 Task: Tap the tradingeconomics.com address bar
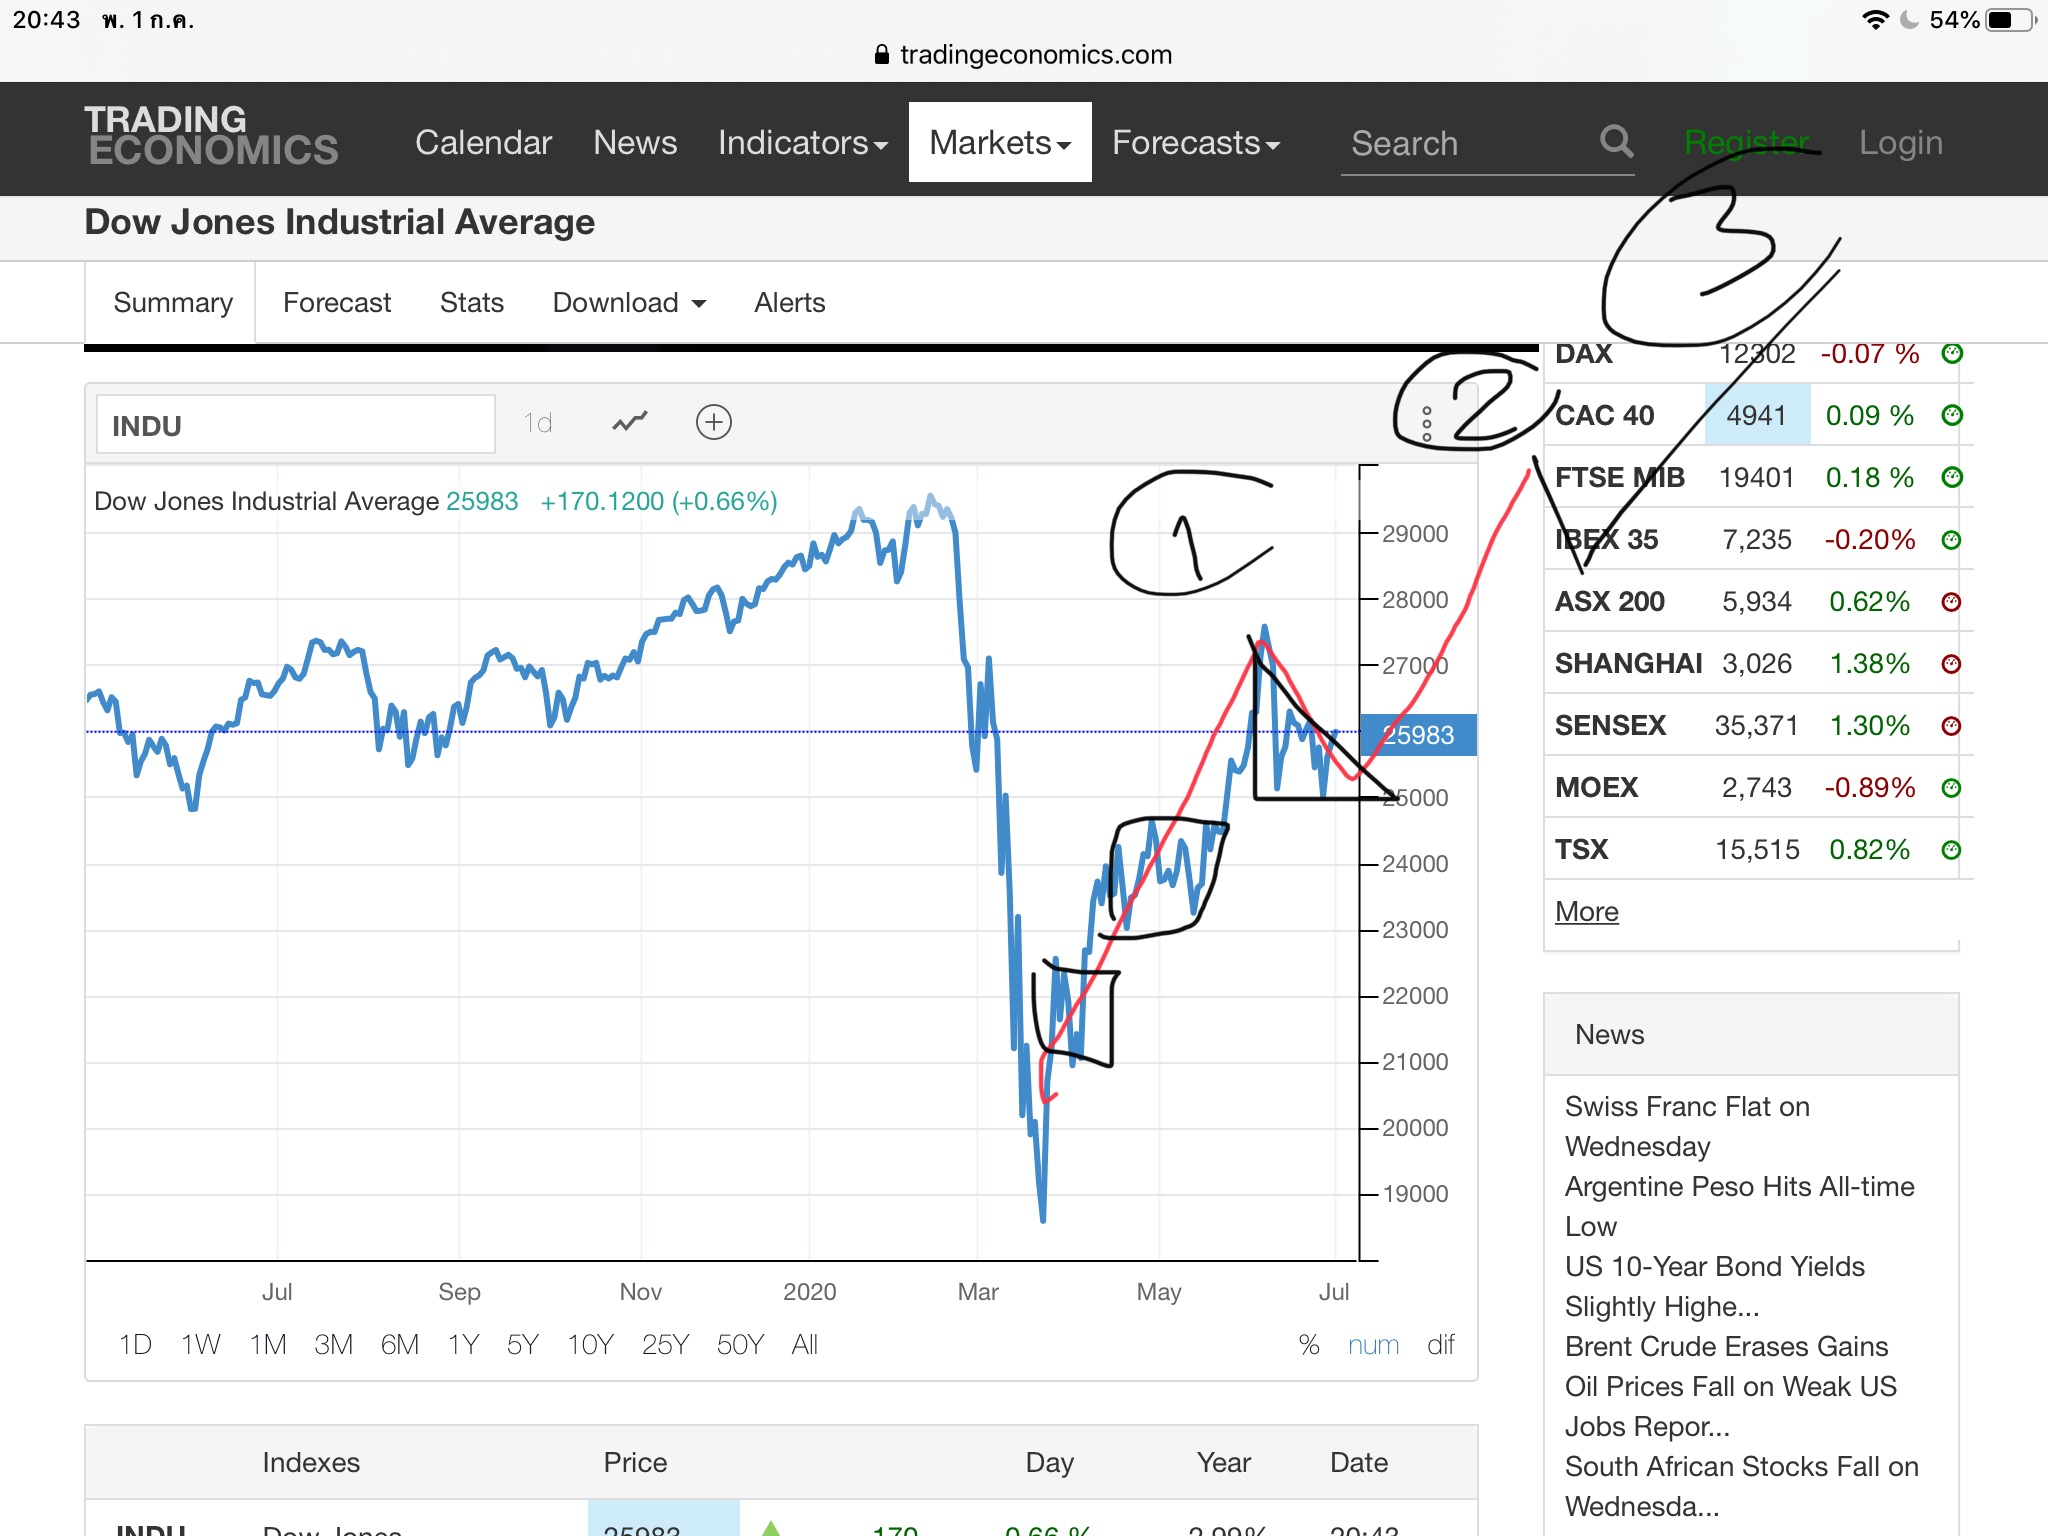coord(1023,54)
